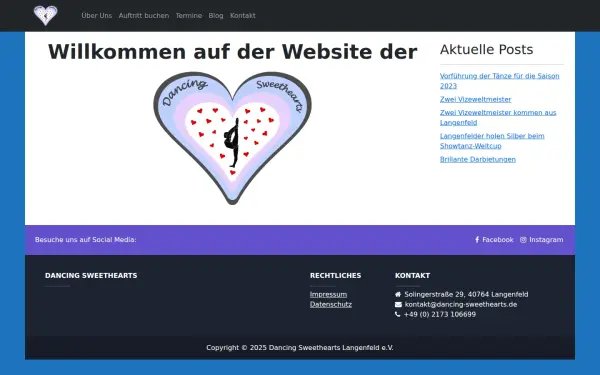This screenshot has width=600, height=375.
Task: Navigate to the Blog section
Action: 216,16
